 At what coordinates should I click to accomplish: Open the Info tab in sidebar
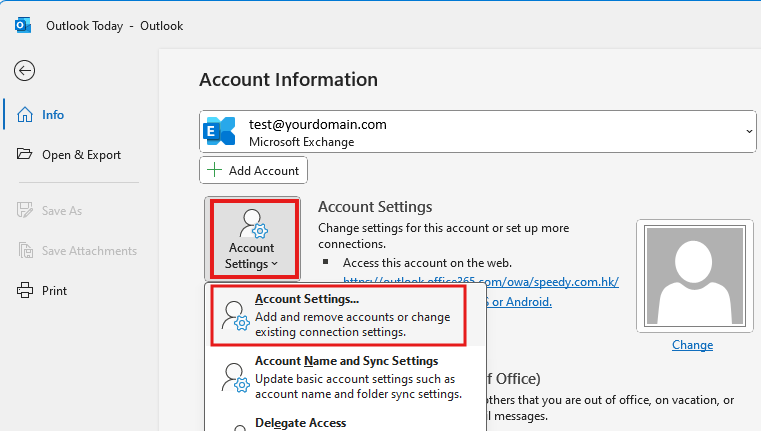pos(53,115)
